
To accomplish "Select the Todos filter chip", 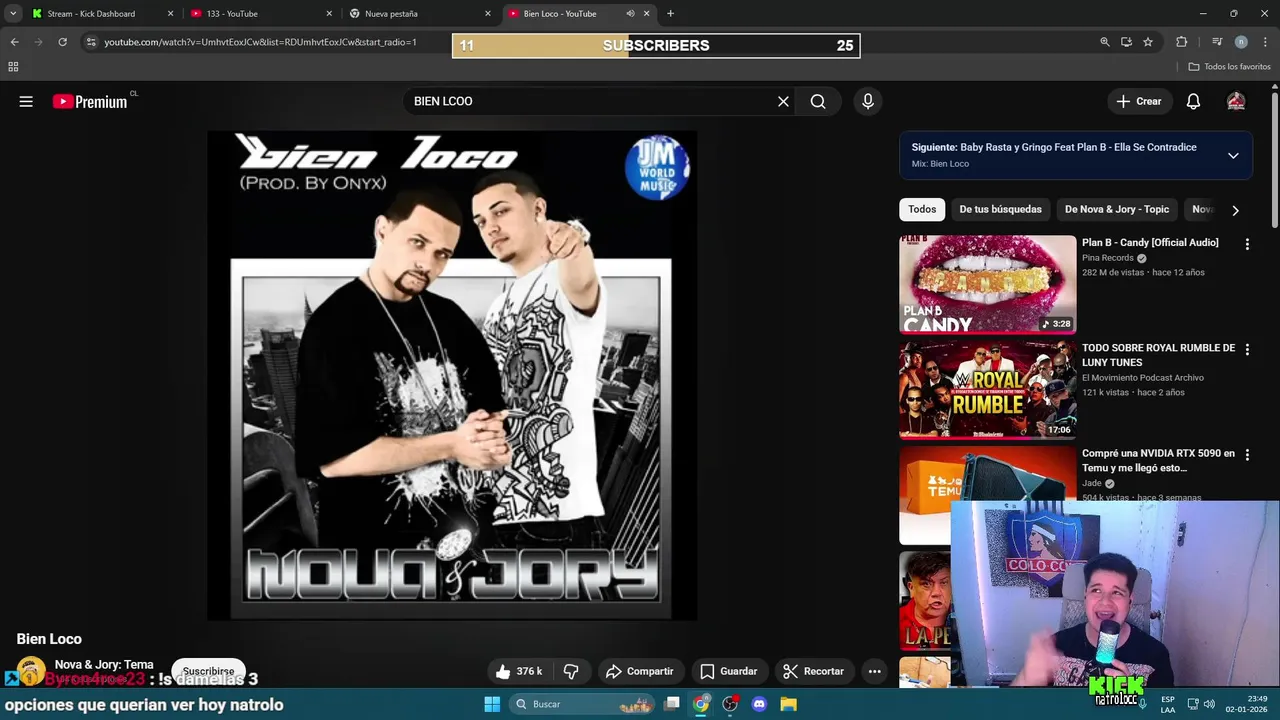I will coord(922,209).
